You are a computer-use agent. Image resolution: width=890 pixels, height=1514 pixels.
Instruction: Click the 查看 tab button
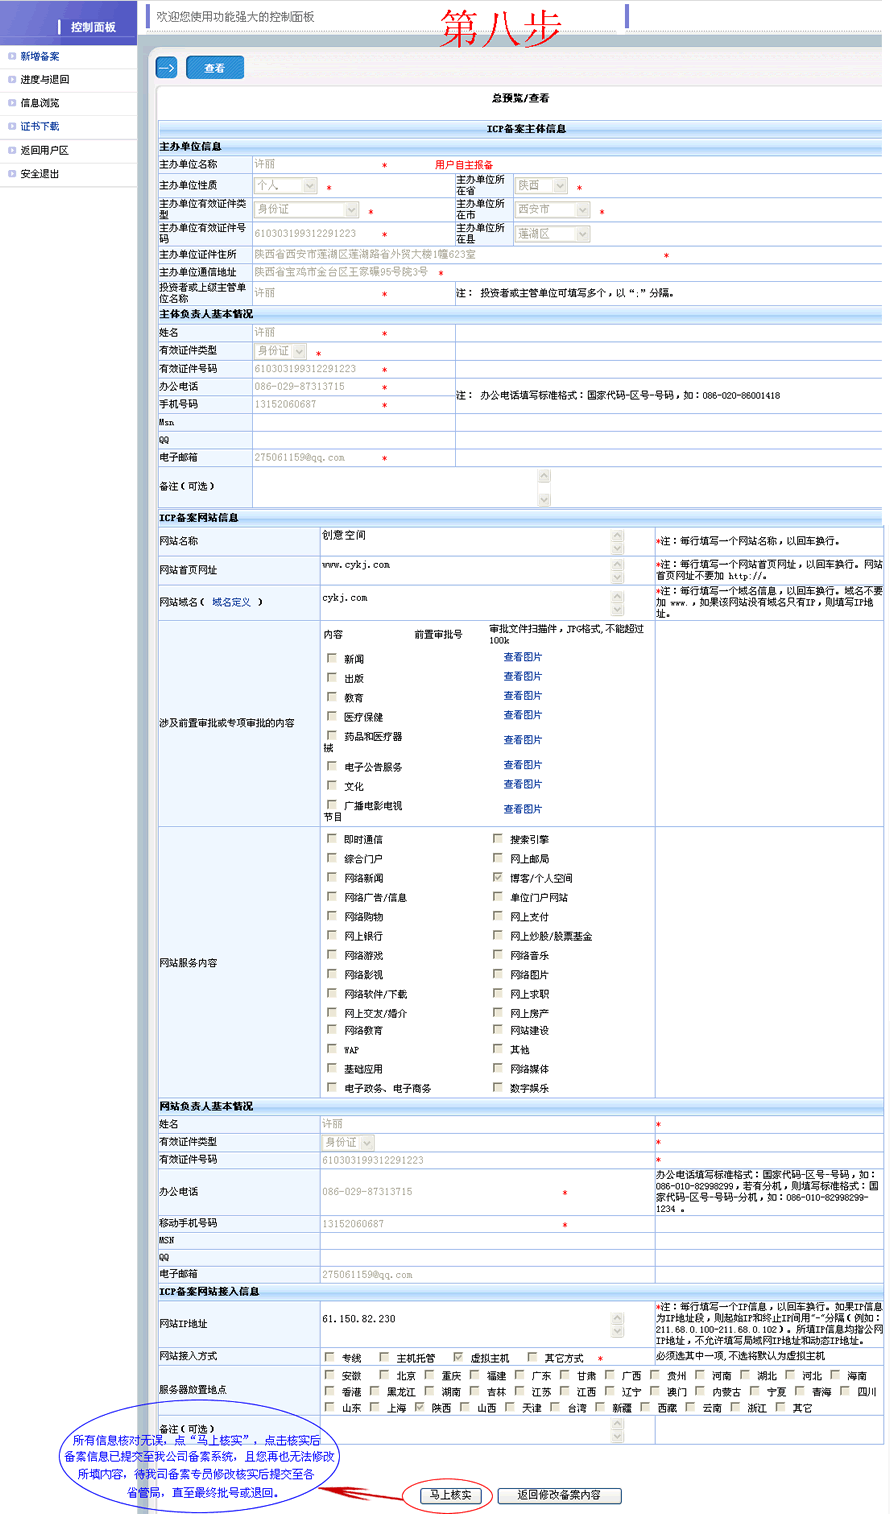click(x=215, y=68)
